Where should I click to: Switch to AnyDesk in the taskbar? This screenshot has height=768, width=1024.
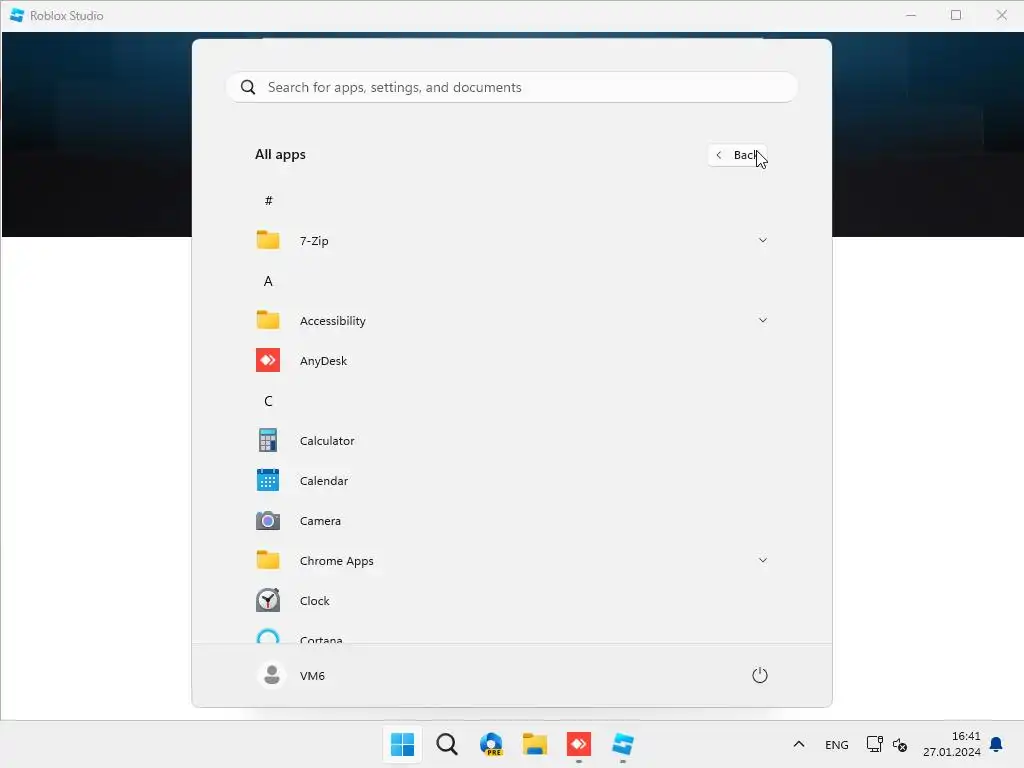579,744
